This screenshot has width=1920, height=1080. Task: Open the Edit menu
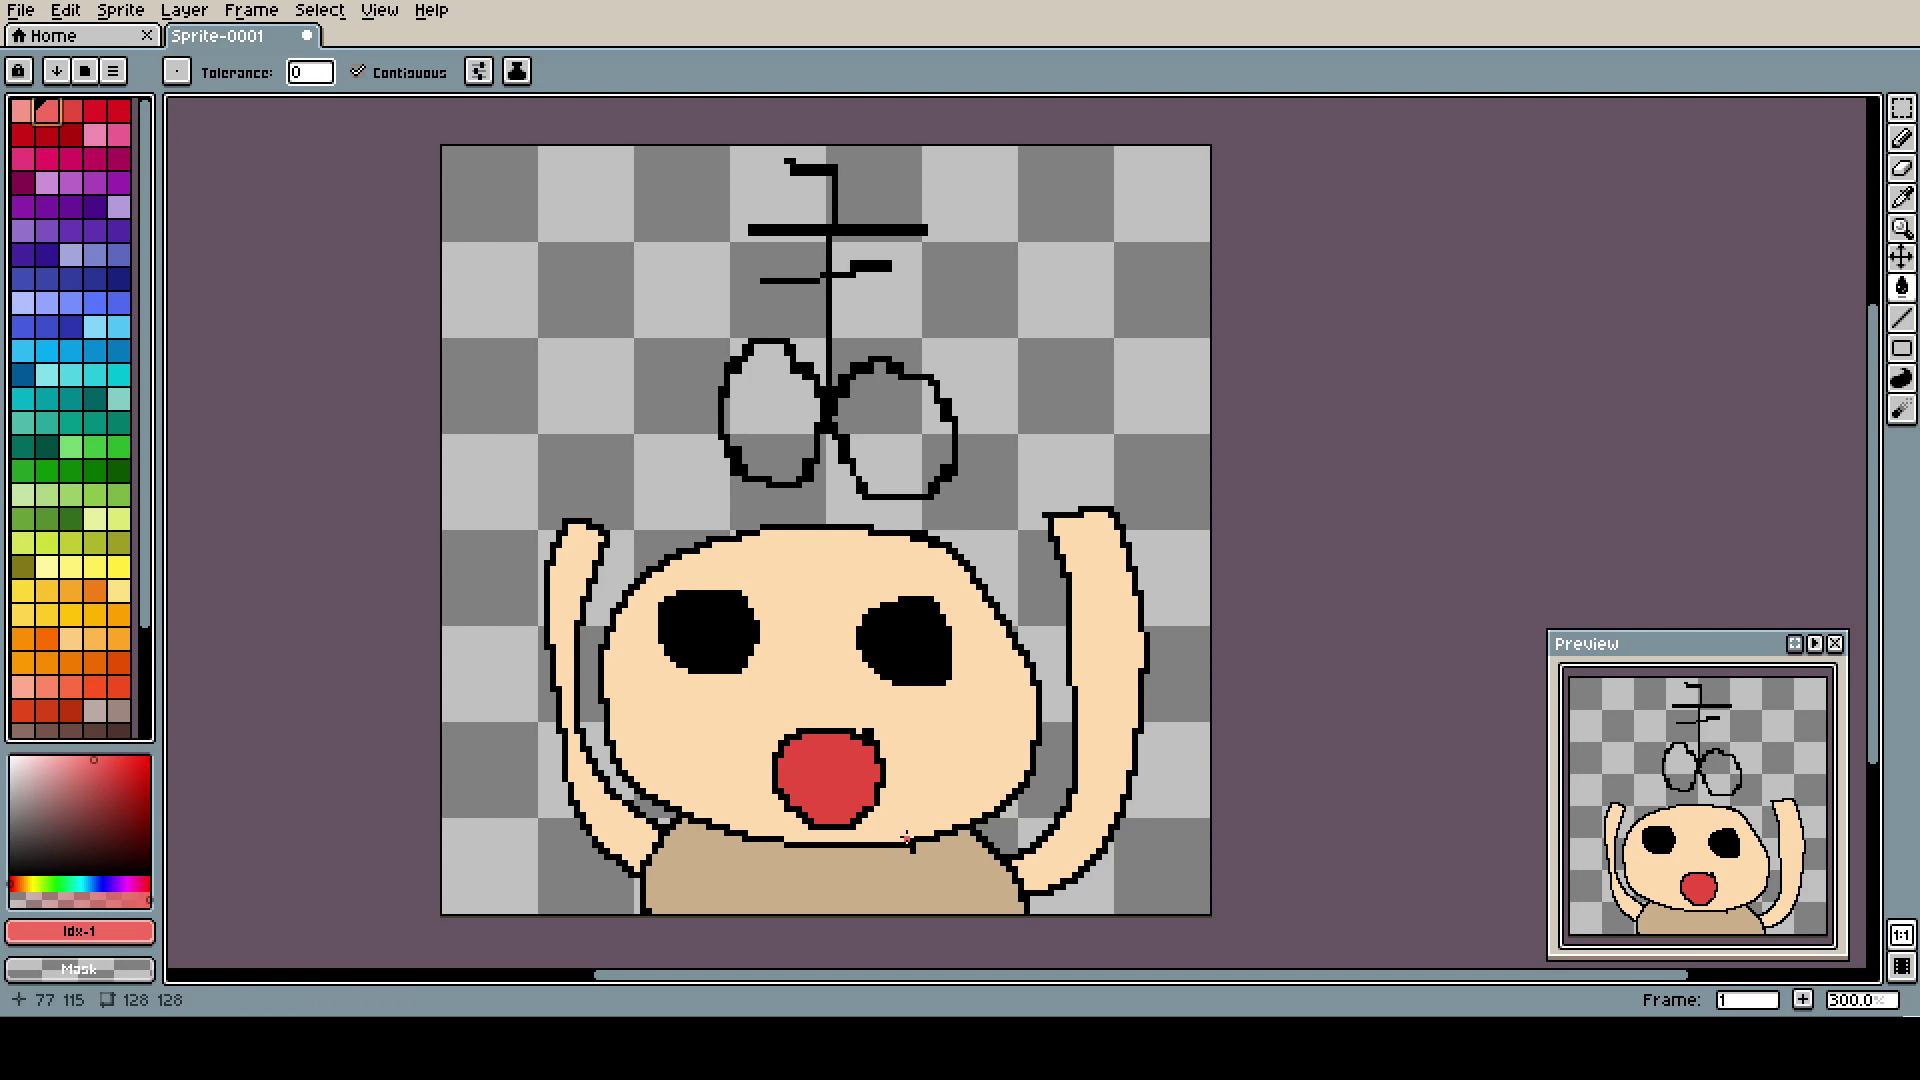[65, 10]
